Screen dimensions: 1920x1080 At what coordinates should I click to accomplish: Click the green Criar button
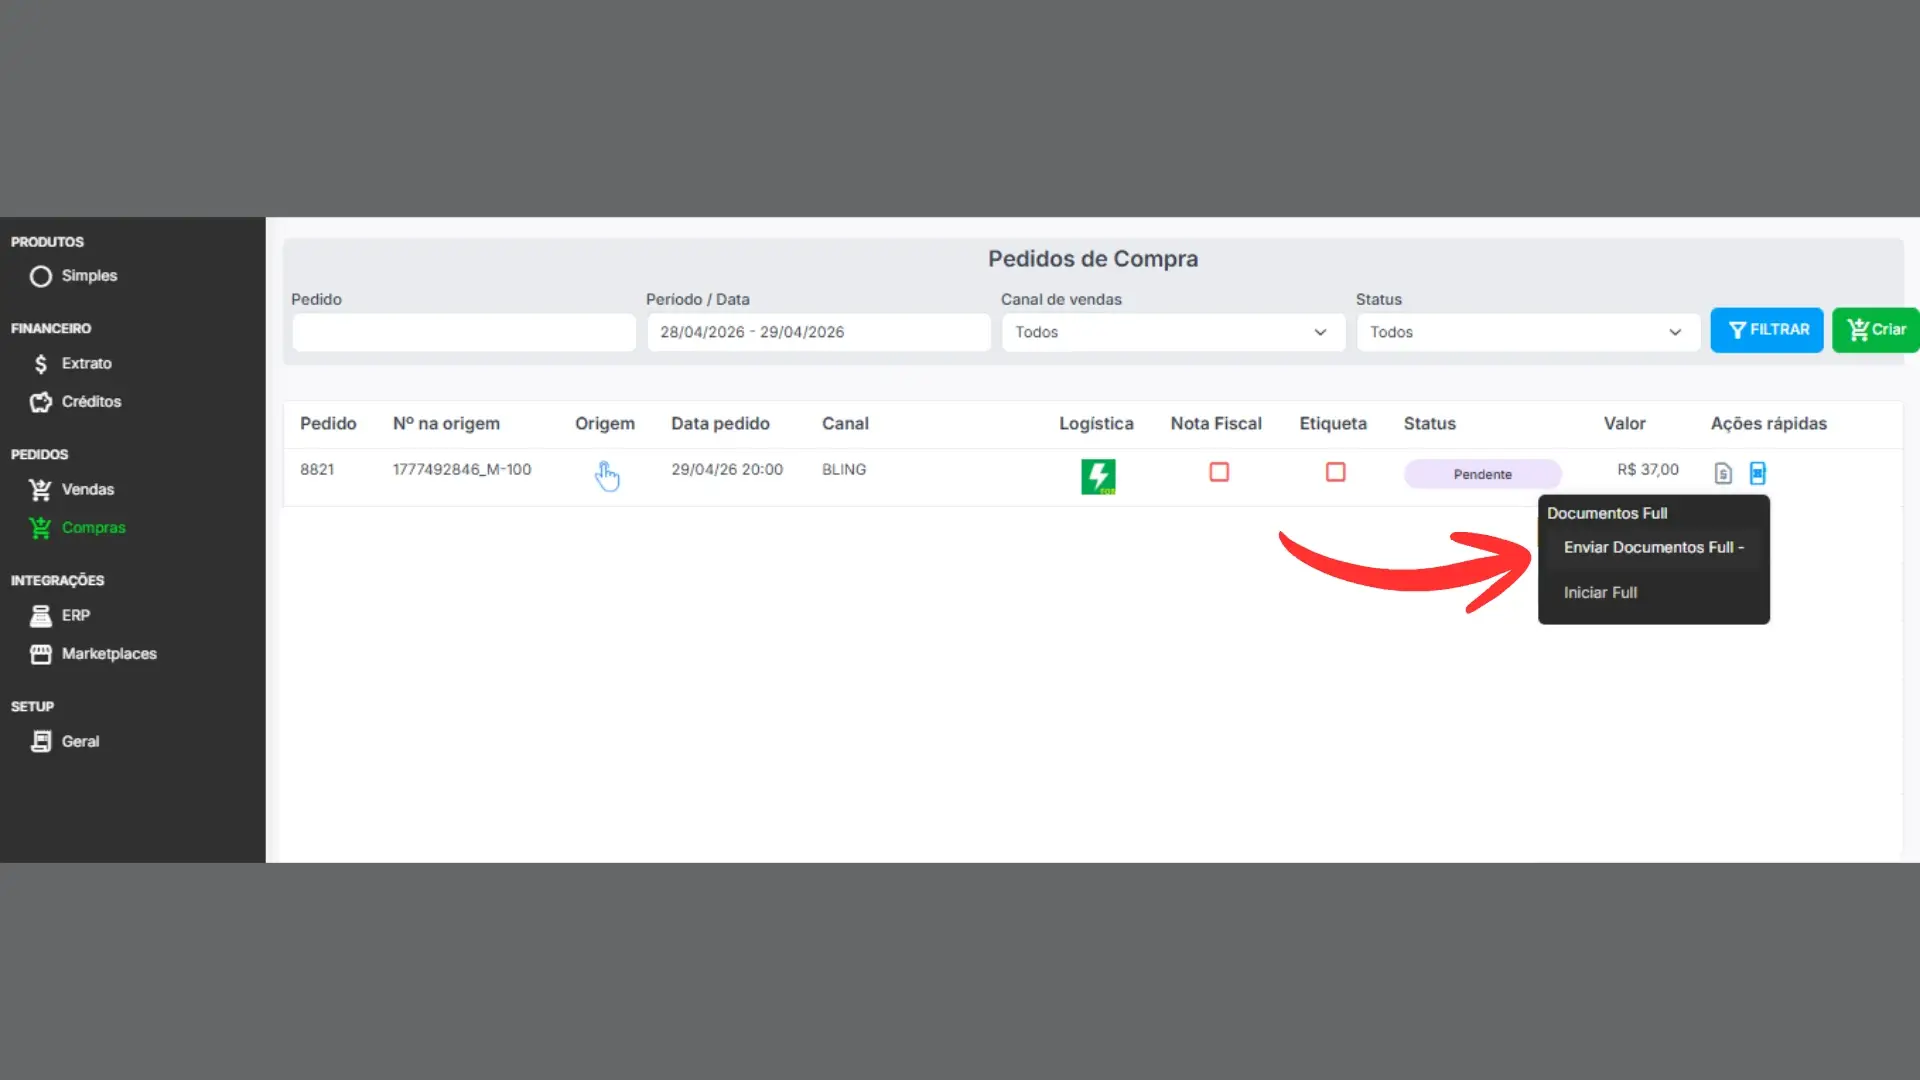point(1876,330)
